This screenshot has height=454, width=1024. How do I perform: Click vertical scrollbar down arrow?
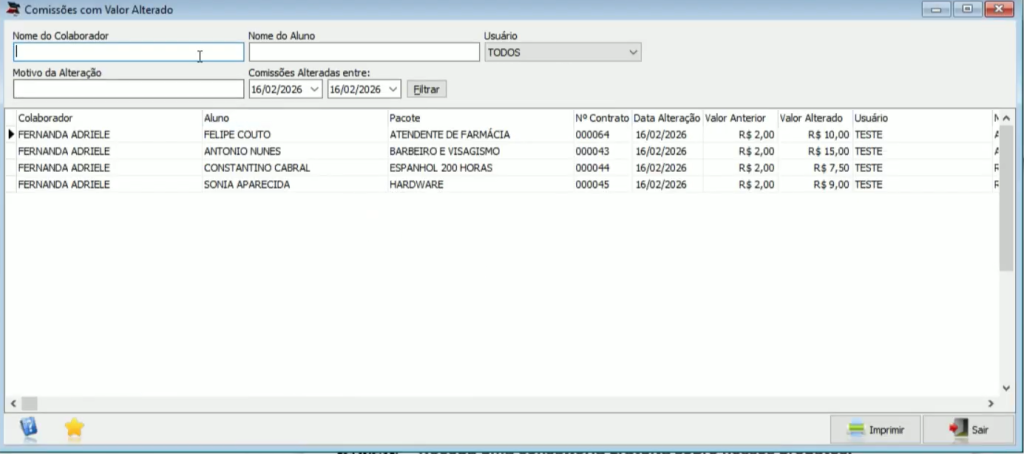tap(1006, 388)
